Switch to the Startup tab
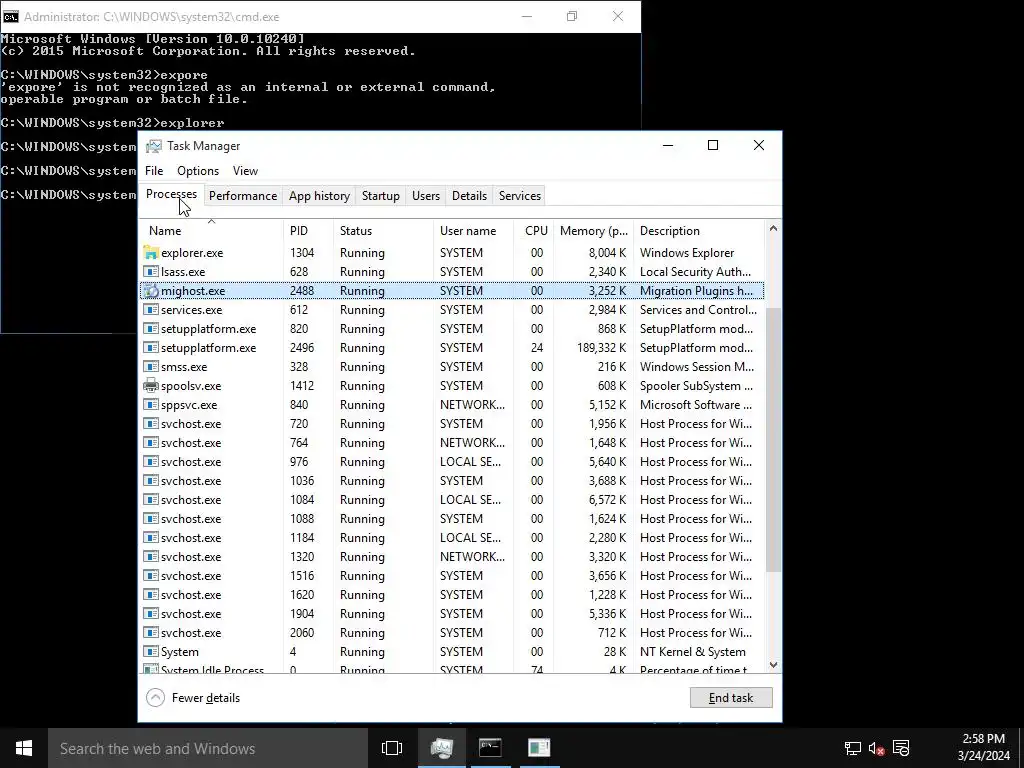 pyautogui.click(x=381, y=196)
